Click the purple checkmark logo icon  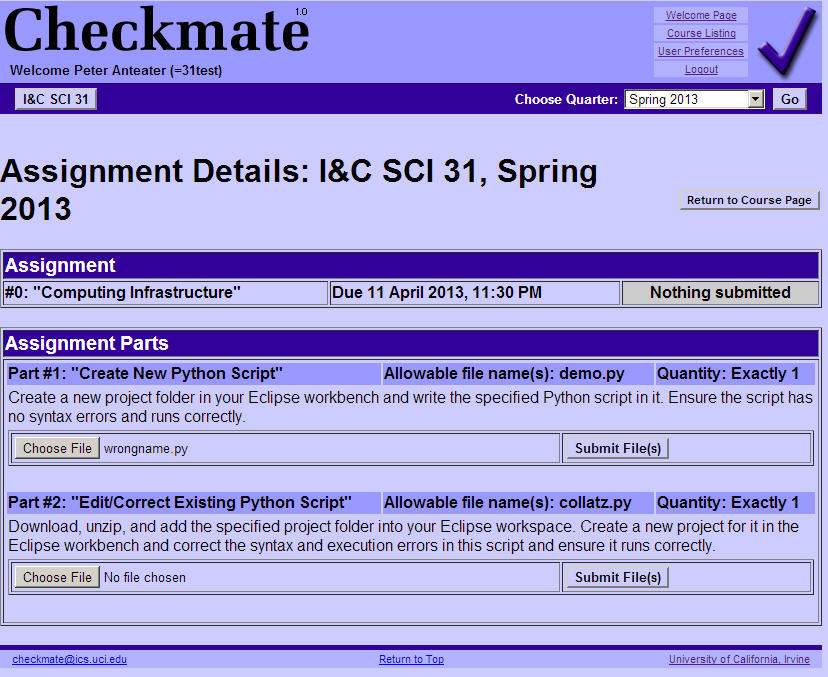(x=787, y=42)
